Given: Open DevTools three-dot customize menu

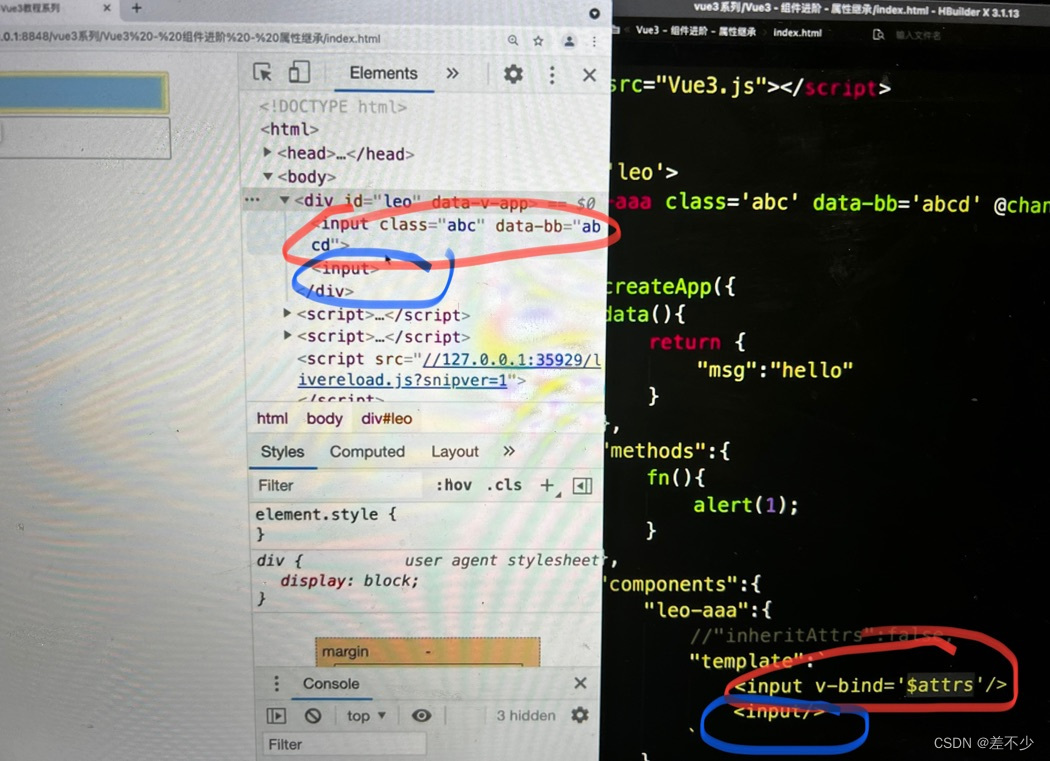Looking at the screenshot, I should [x=552, y=74].
